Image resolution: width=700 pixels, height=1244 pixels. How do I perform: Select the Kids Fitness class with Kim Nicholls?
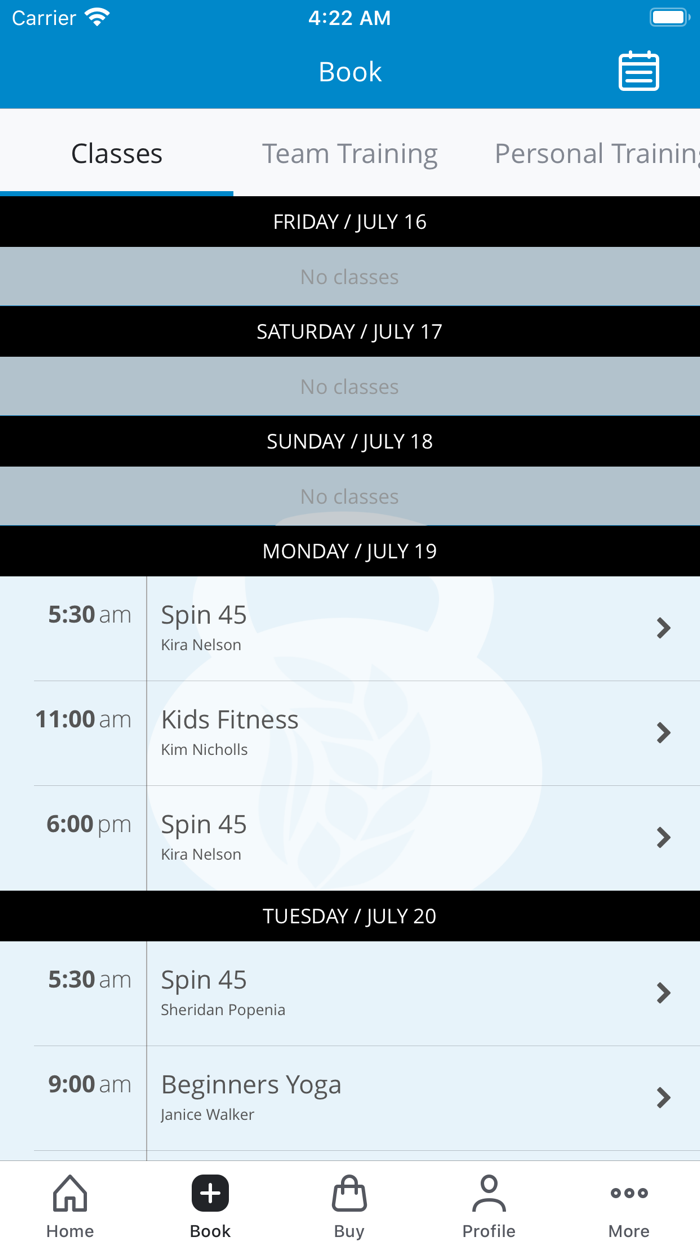click(x=300, y=730)
